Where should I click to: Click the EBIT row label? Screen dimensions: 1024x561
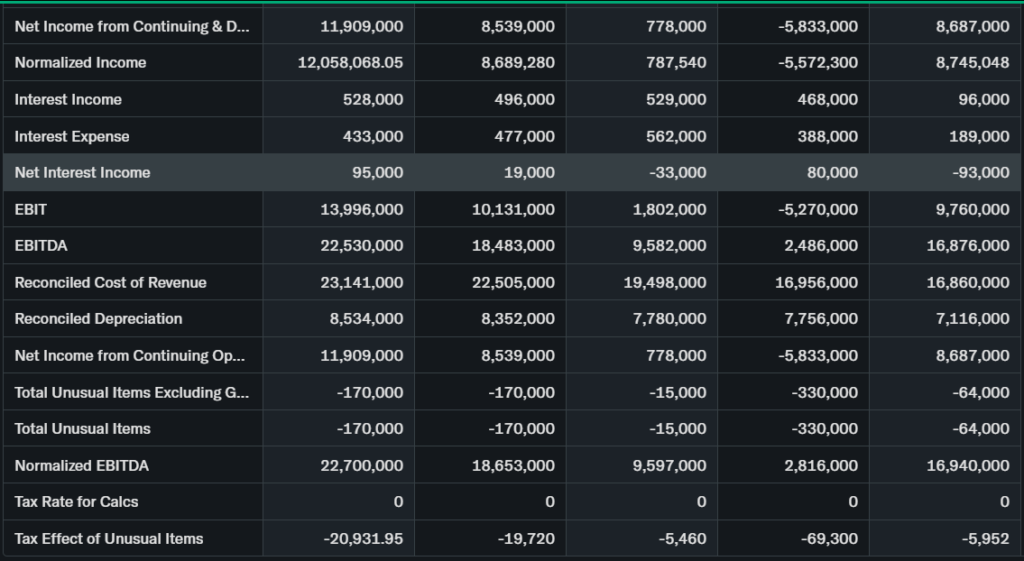[31, 210]
